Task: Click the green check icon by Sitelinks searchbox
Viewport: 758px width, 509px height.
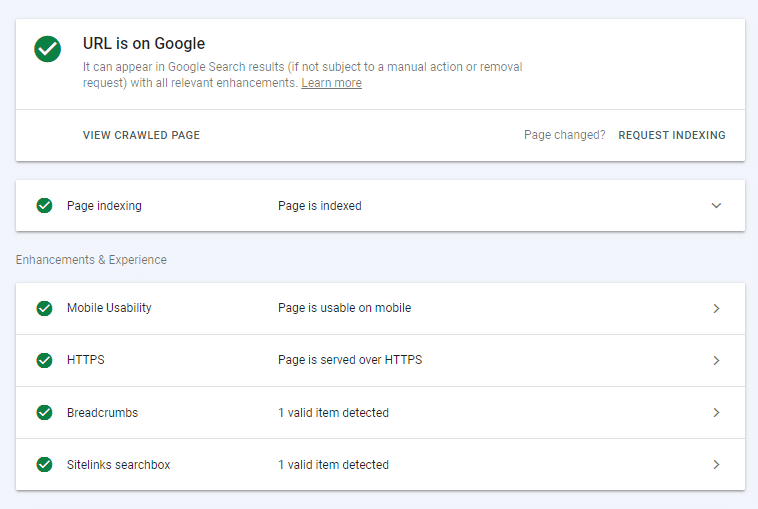Action: [44, 464]
